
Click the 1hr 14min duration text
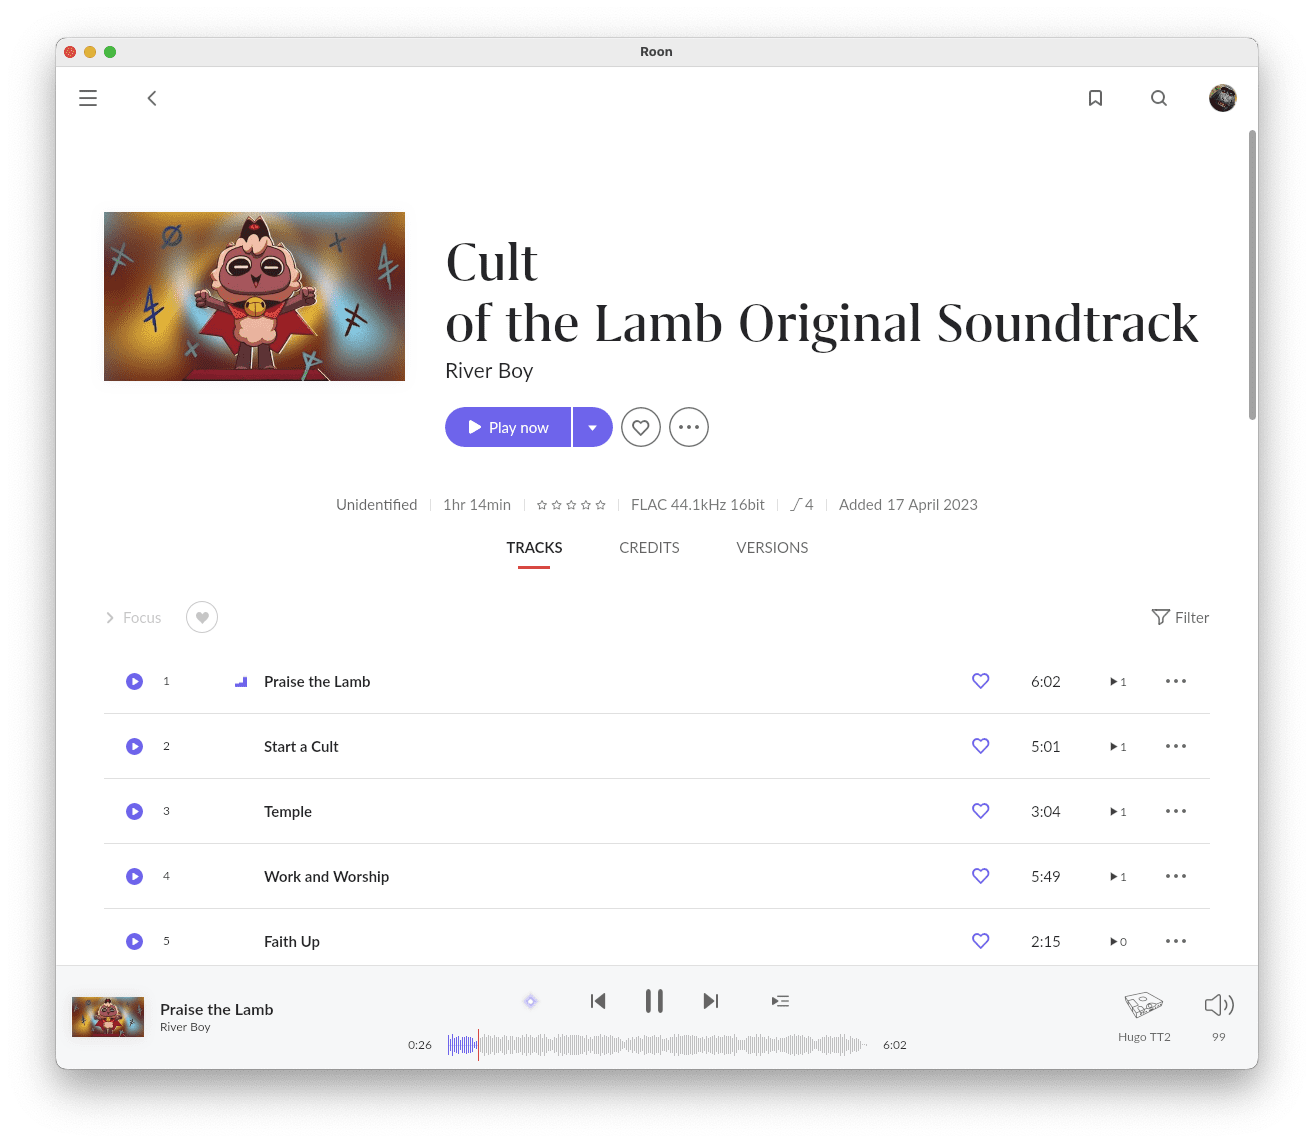pos(477,505)
